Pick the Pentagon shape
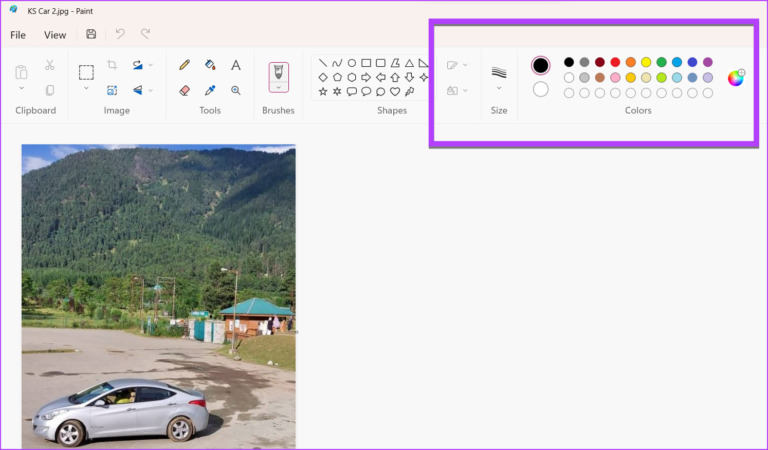The height and width of the screenshot is (450, 768). tap(337, 77)
